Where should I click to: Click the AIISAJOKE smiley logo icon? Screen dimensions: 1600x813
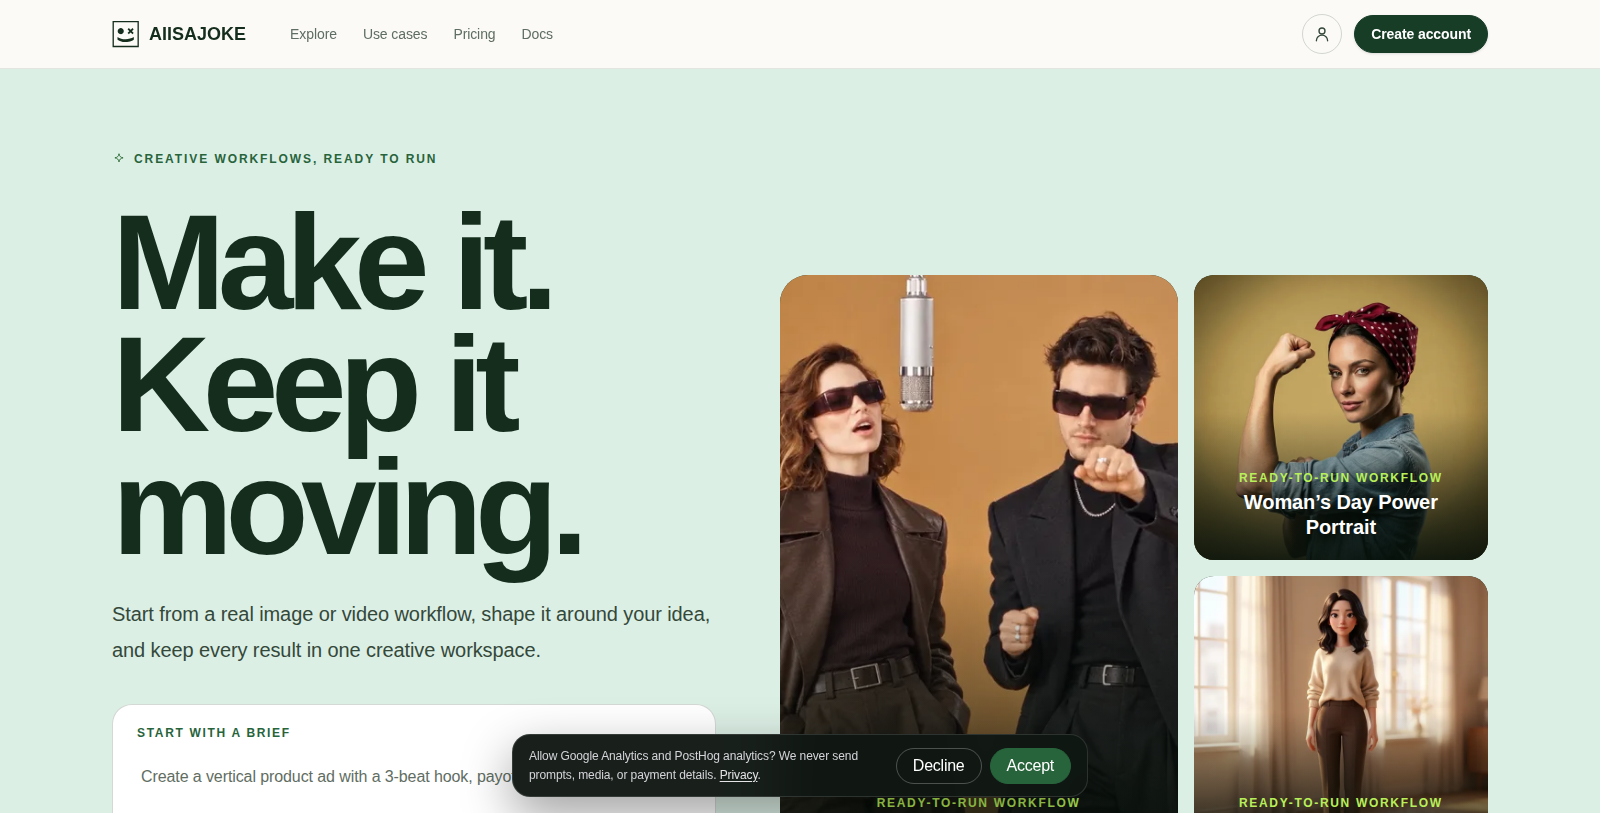(125, 34)
